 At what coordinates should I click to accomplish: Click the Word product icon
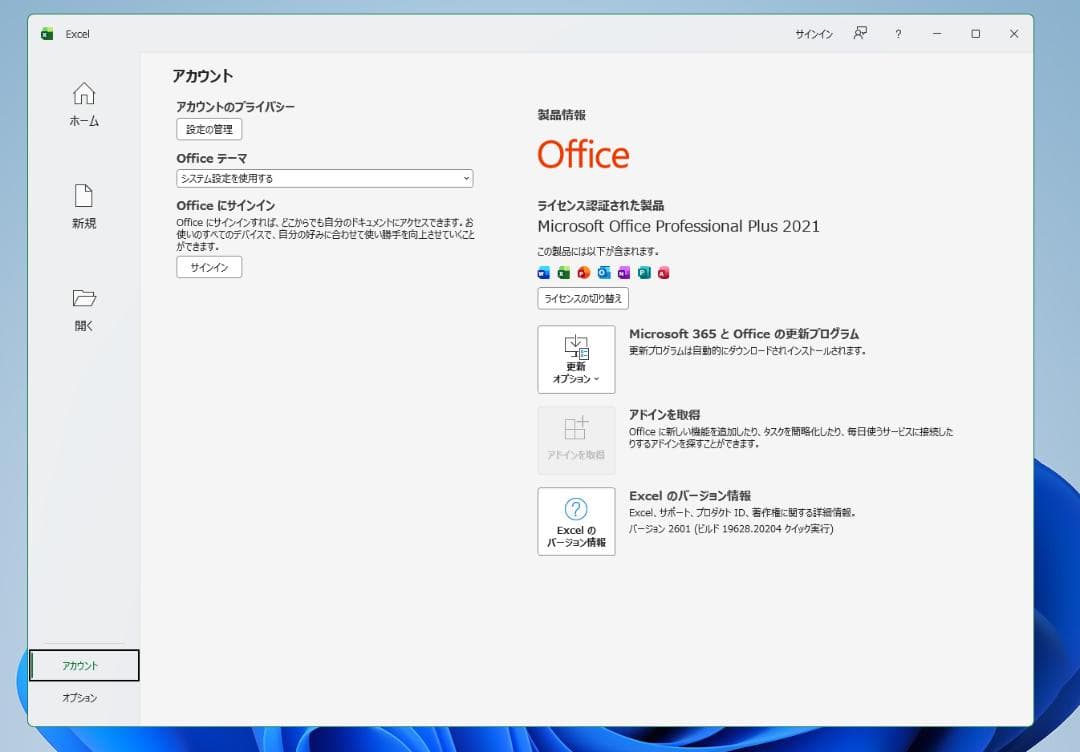pos(543,273)
